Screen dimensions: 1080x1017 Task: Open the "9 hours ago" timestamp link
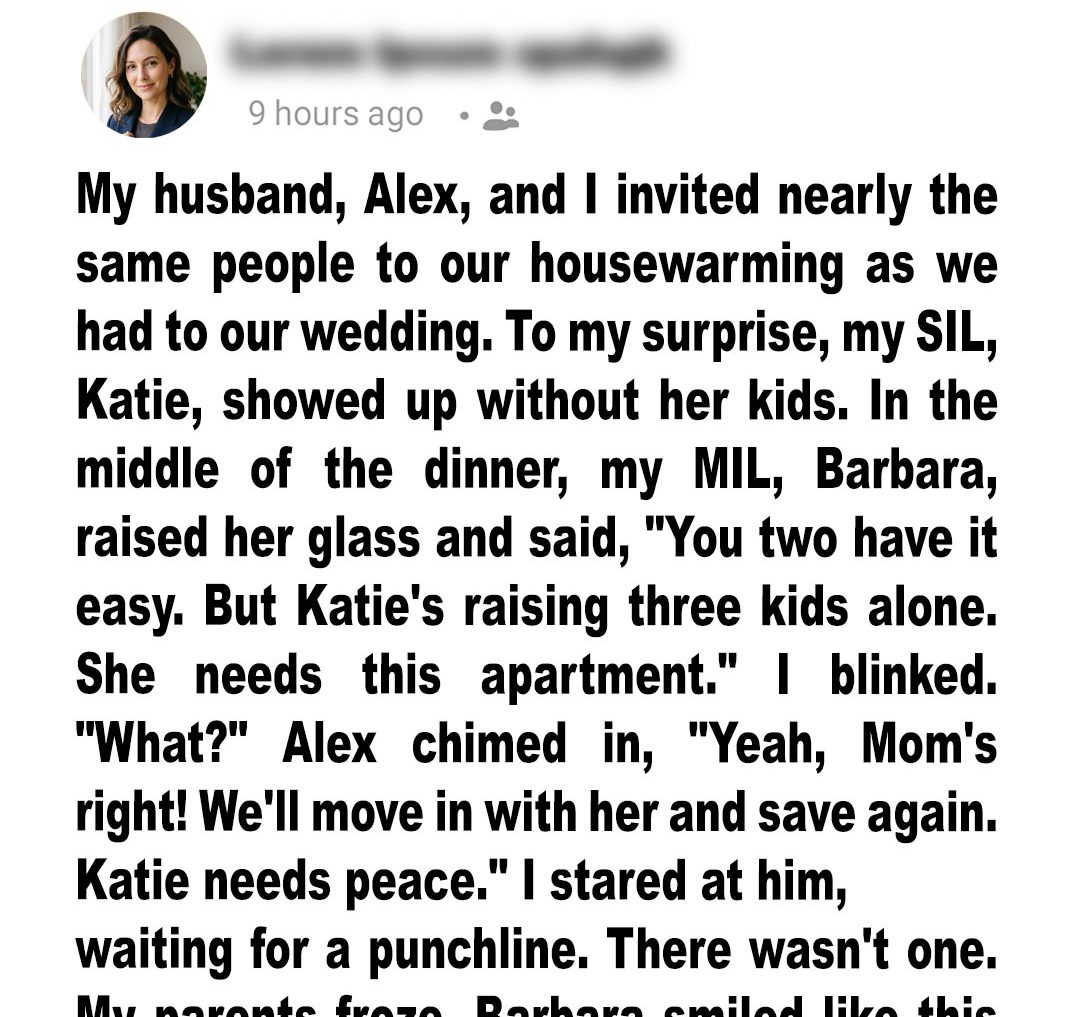(336, 115)
